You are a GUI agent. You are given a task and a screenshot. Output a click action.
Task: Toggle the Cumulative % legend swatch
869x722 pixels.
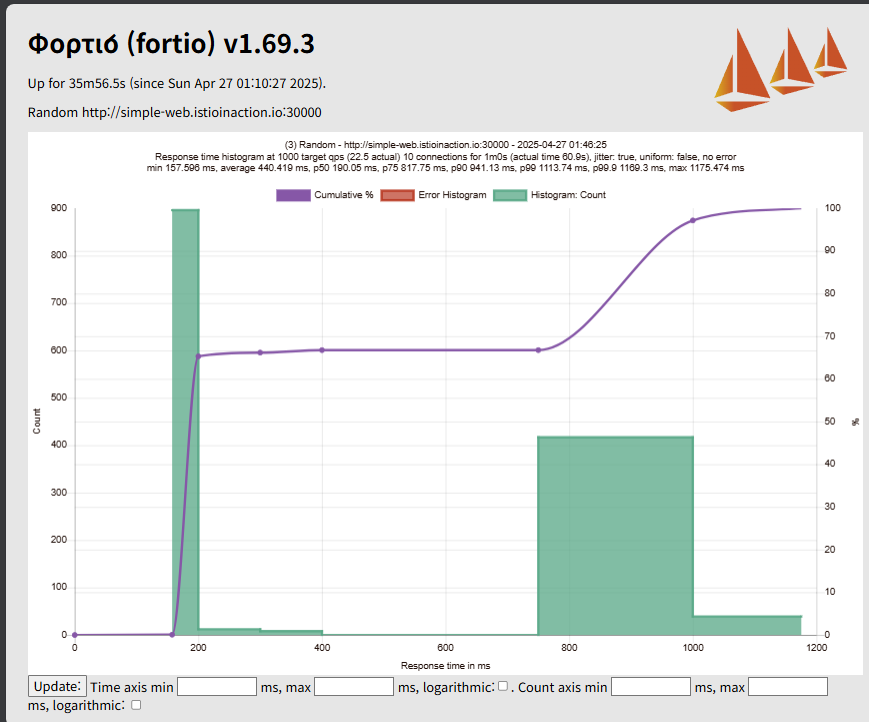(x=293, y=195)
